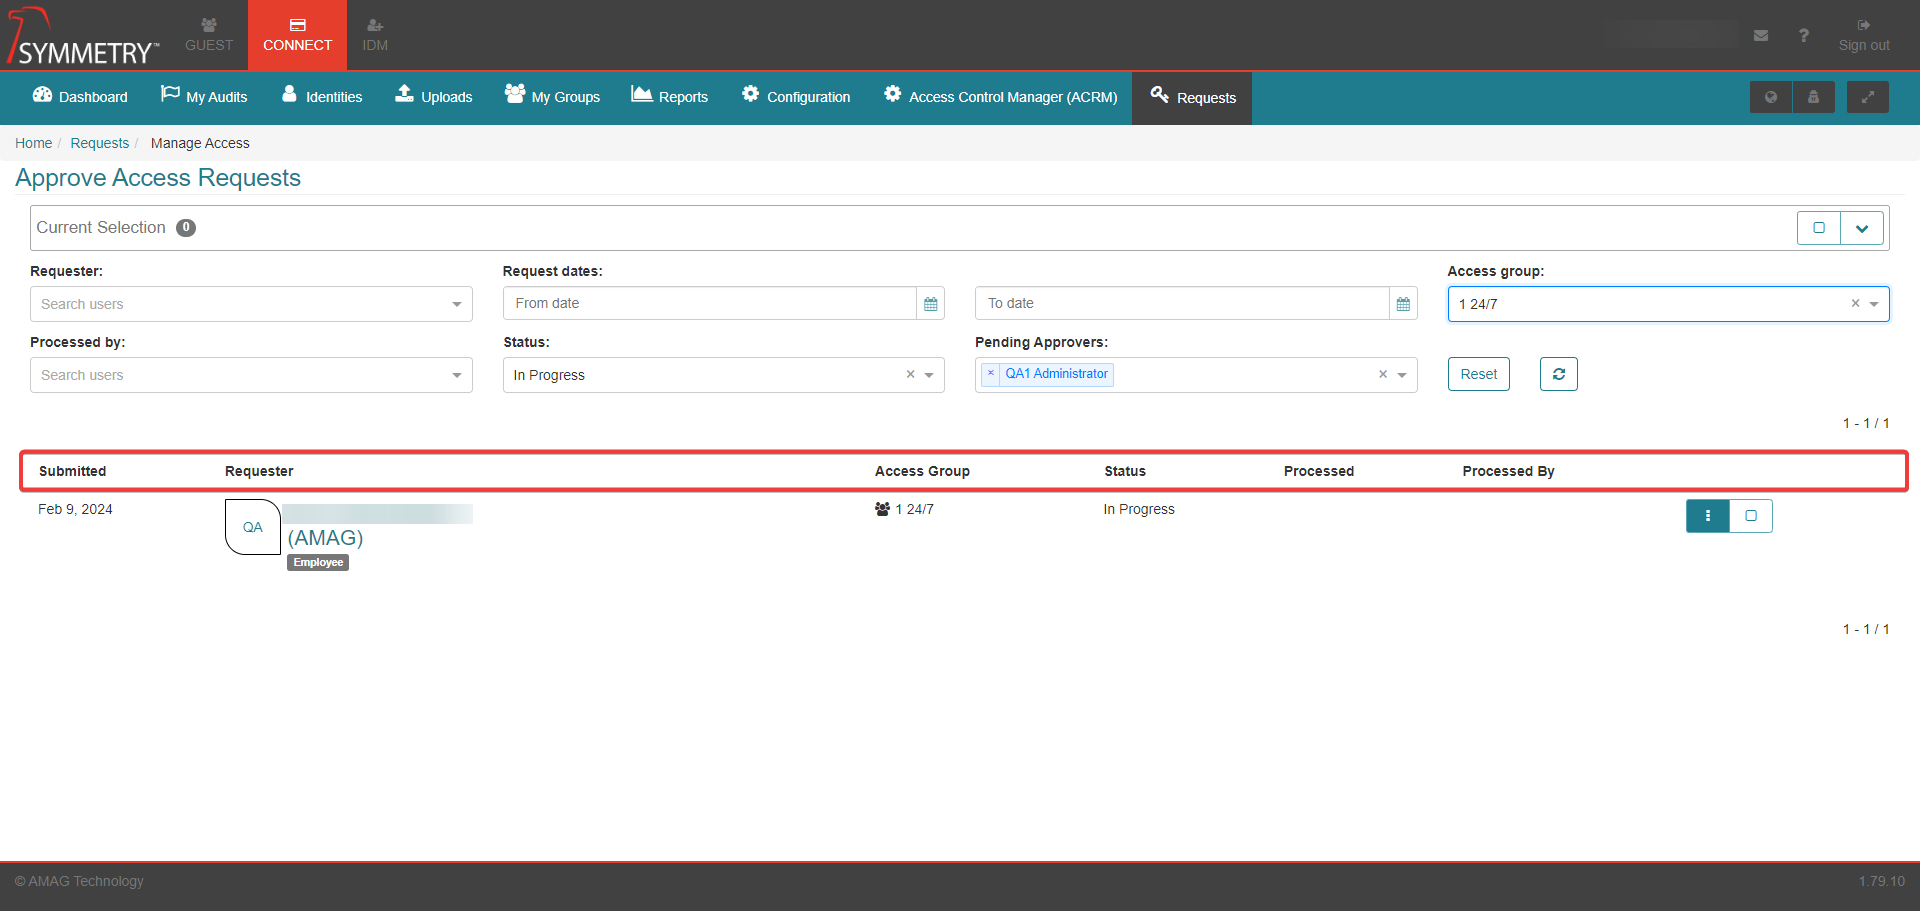Open Access Control Manager (ACRM) menu
Screen dimensions: 1920x911
[1001, 97]
